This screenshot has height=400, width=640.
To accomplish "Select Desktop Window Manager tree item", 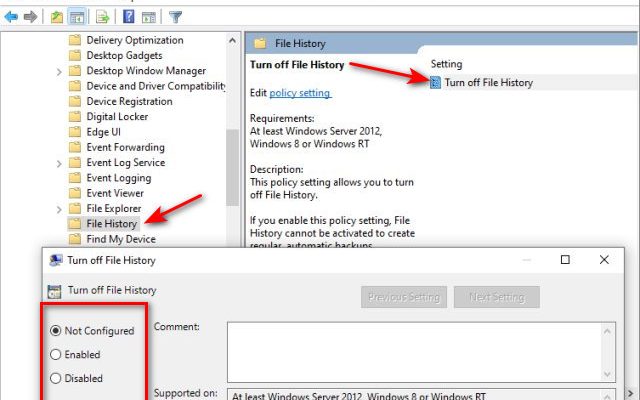I will pos(146,71).
